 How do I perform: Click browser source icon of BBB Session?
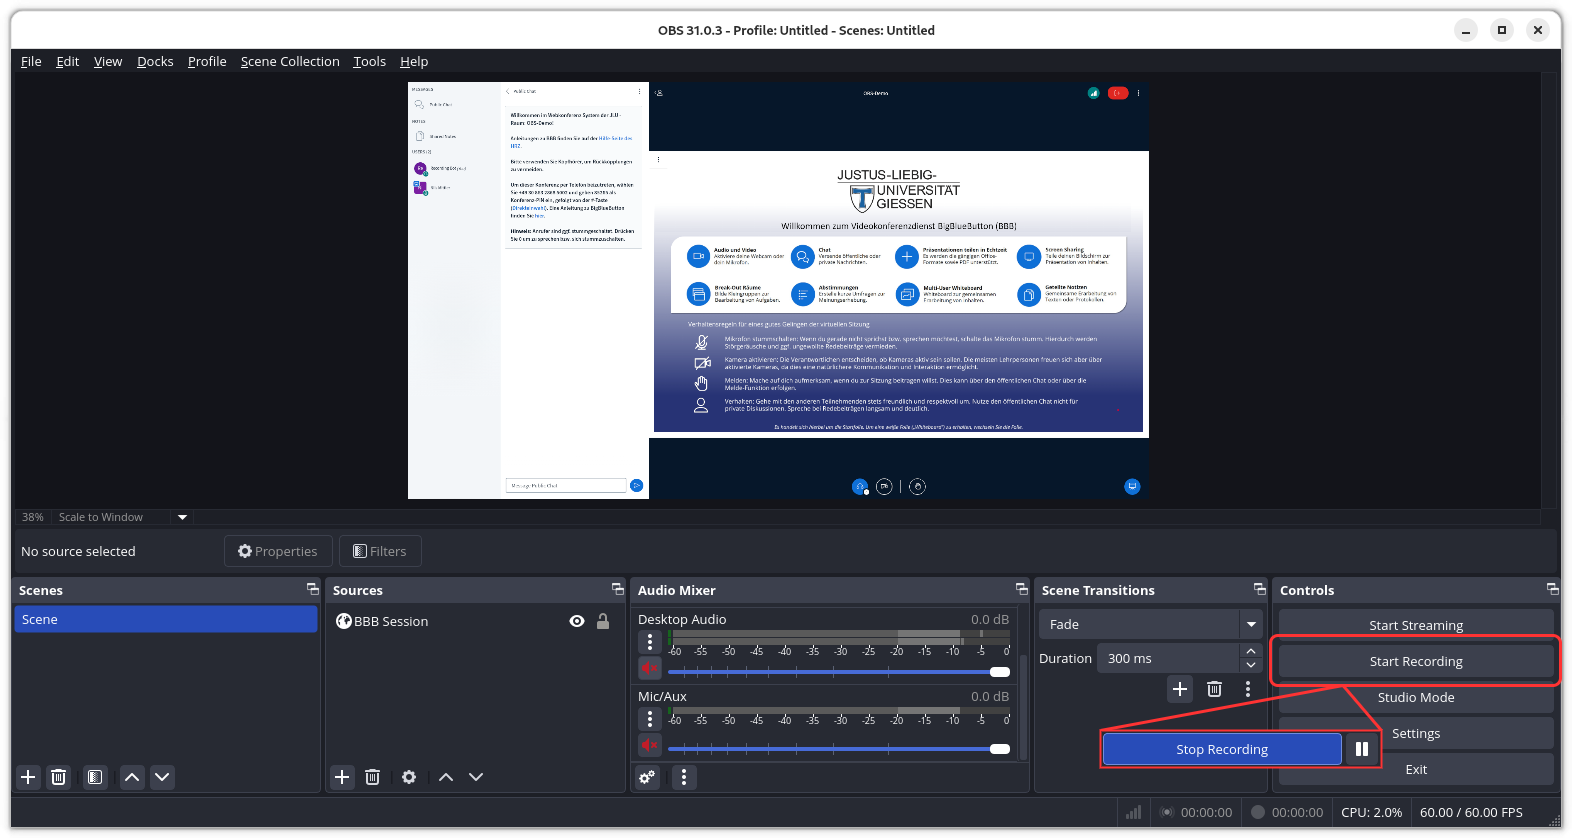[x=344, y=621]
